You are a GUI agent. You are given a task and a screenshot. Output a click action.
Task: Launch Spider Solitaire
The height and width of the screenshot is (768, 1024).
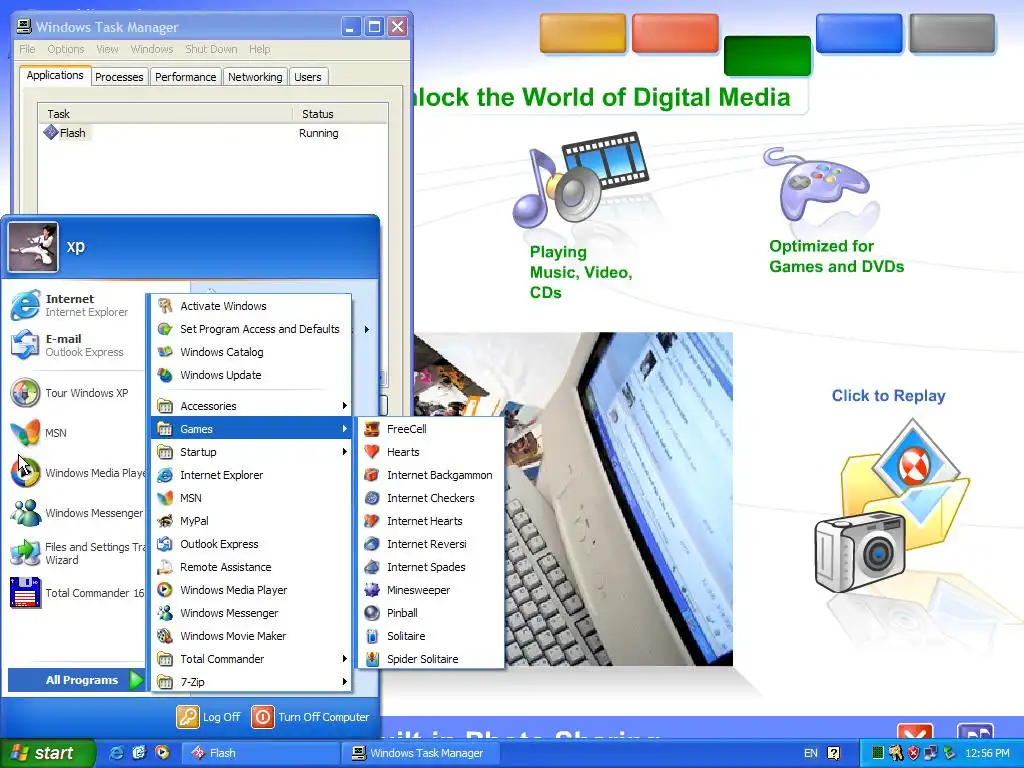[x=431, y=659]
